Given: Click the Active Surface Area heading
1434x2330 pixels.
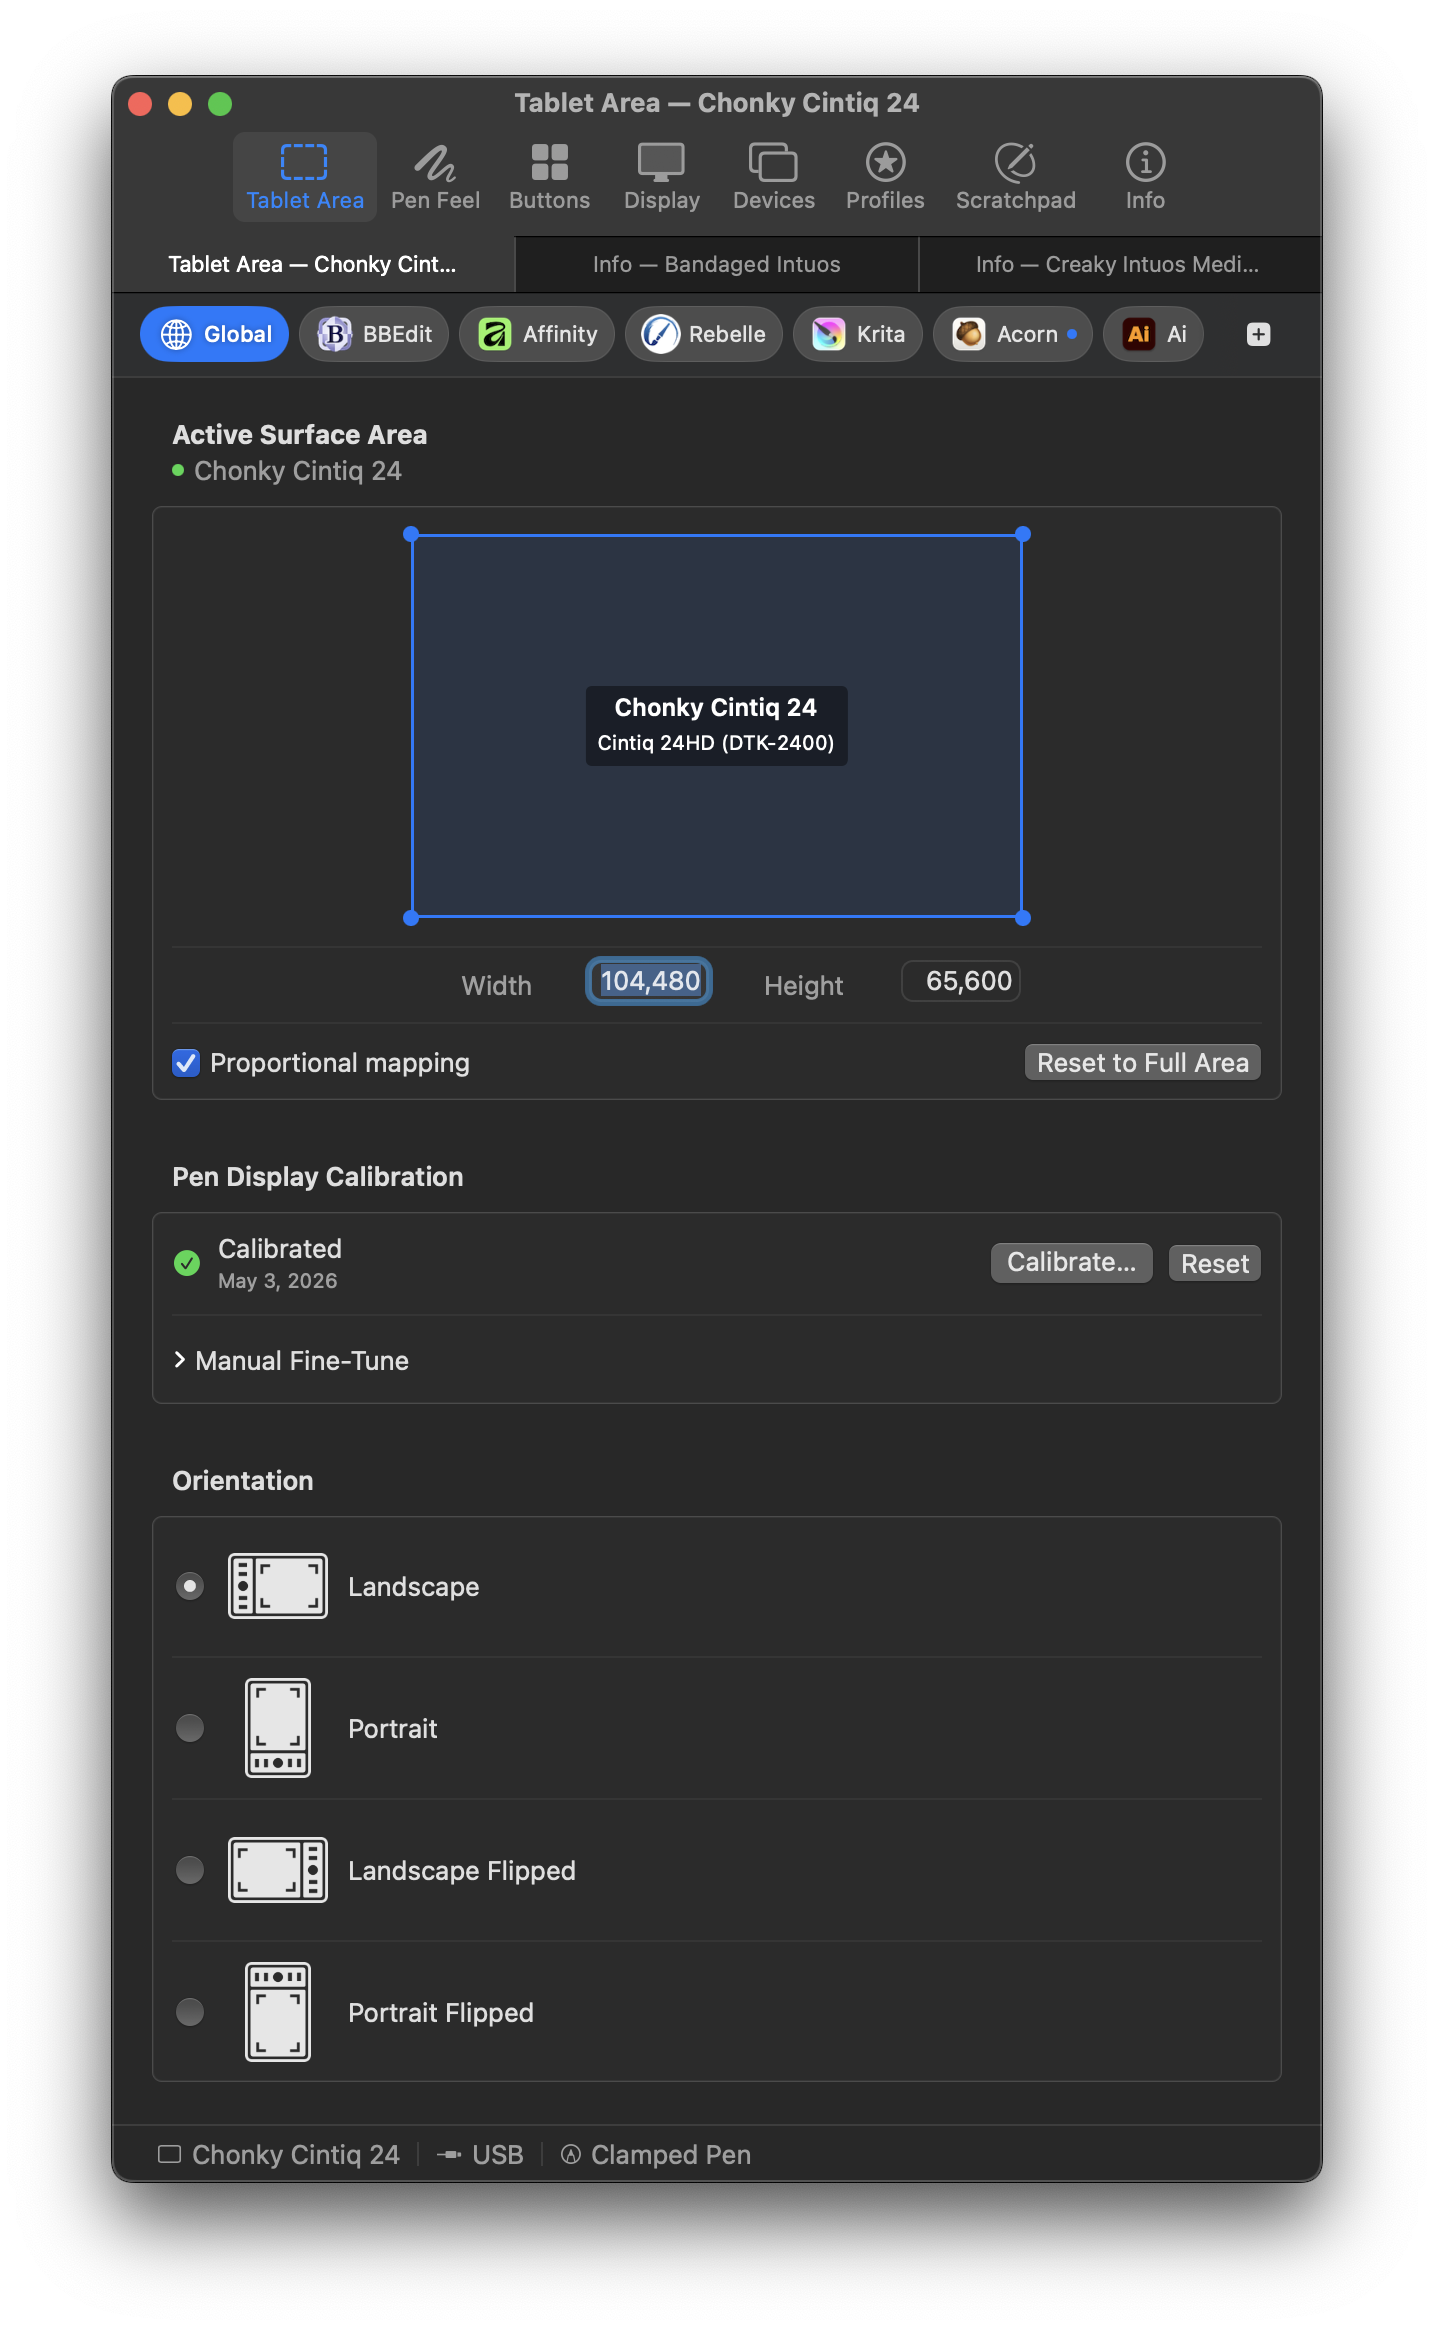Looking at the screenshot, I should [x=300, y=434].
